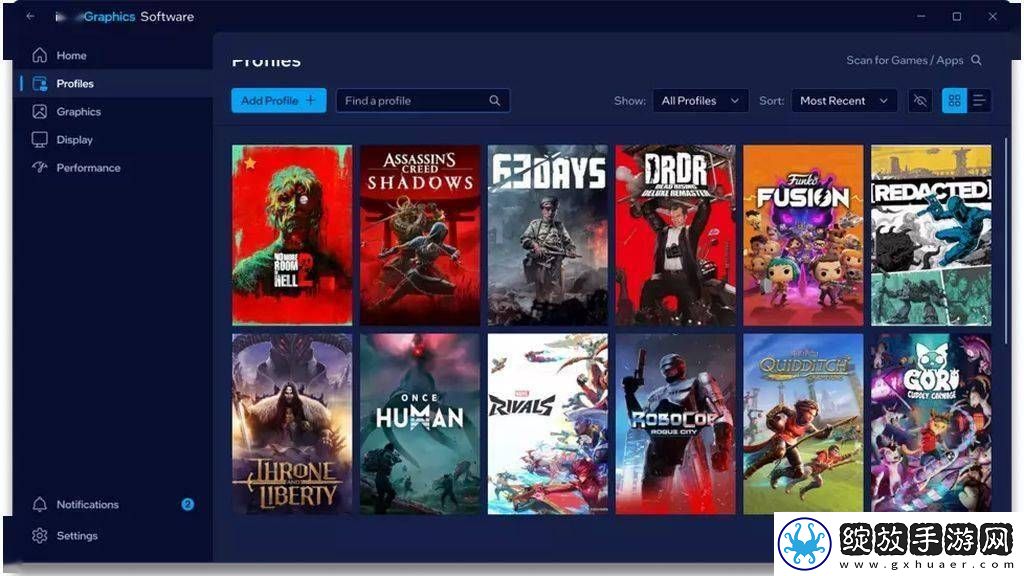
Task: Open the Funko Fusion profile
Action: (803, 235)
